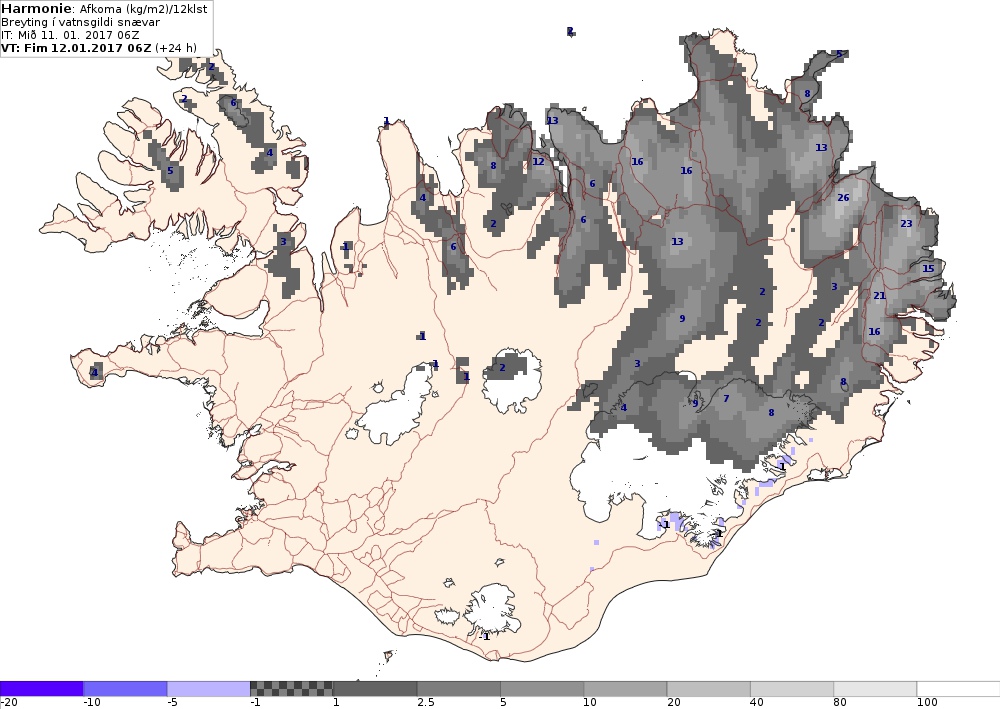This screenshot has width=1000, height=709.
Task: Click the '100' legend label
Action: (x=927, y=703)
